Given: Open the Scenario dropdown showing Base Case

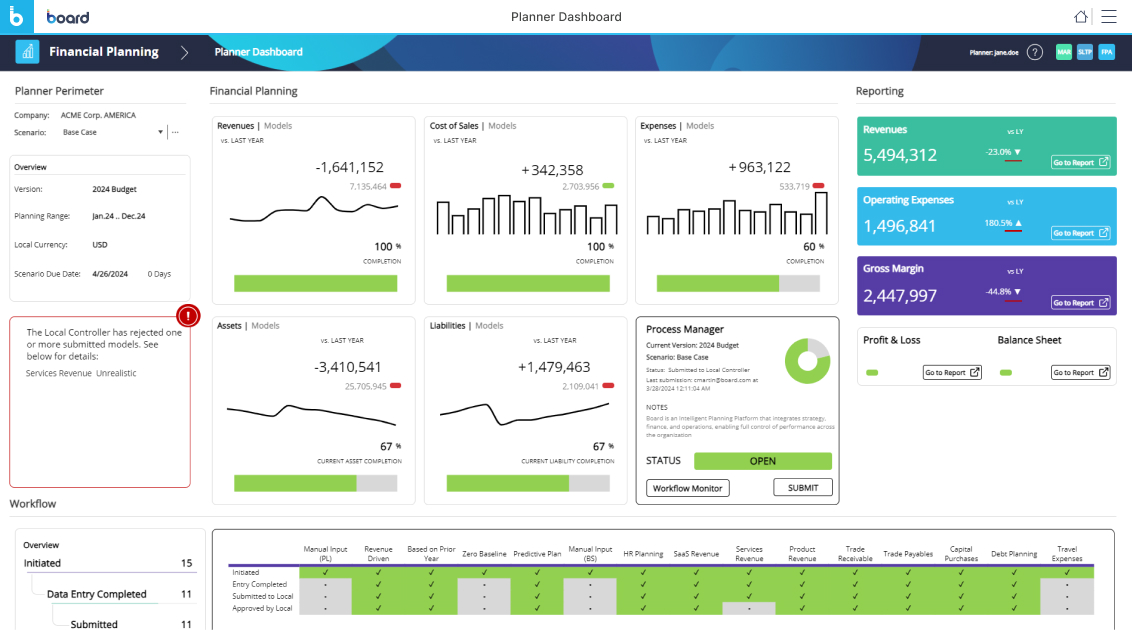Looking at the screenshot, I should point(160,131).
